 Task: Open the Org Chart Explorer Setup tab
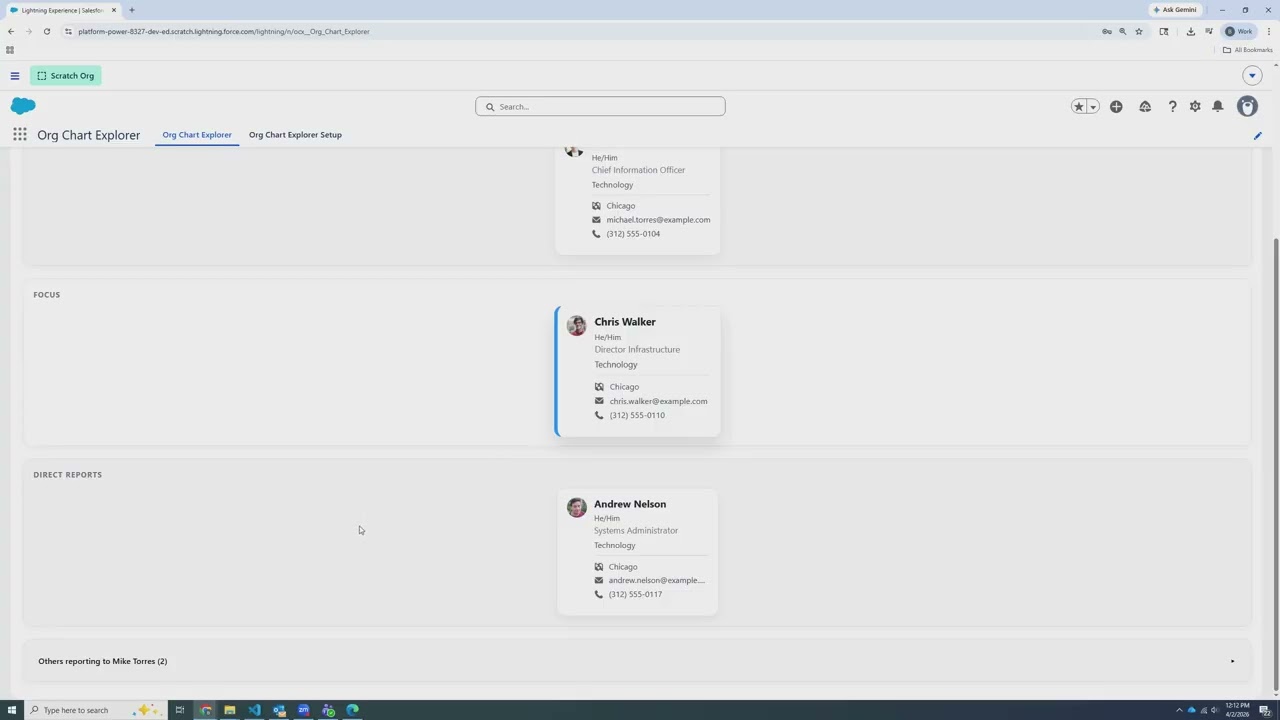coord(295,134)
